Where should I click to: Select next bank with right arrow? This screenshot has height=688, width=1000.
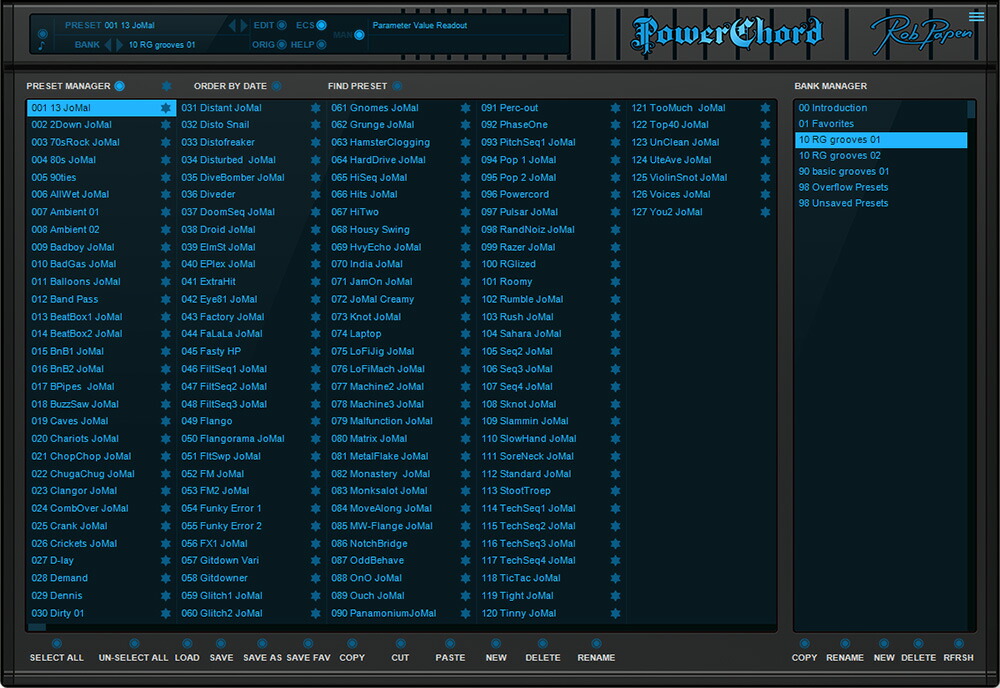point(119,45)
